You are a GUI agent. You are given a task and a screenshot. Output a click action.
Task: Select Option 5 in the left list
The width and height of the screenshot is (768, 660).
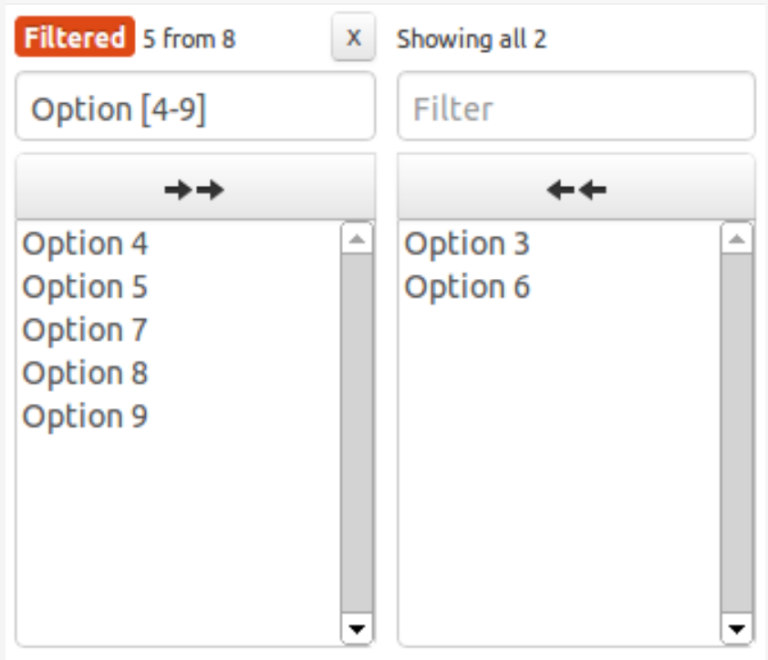click(x=179, y=286)
